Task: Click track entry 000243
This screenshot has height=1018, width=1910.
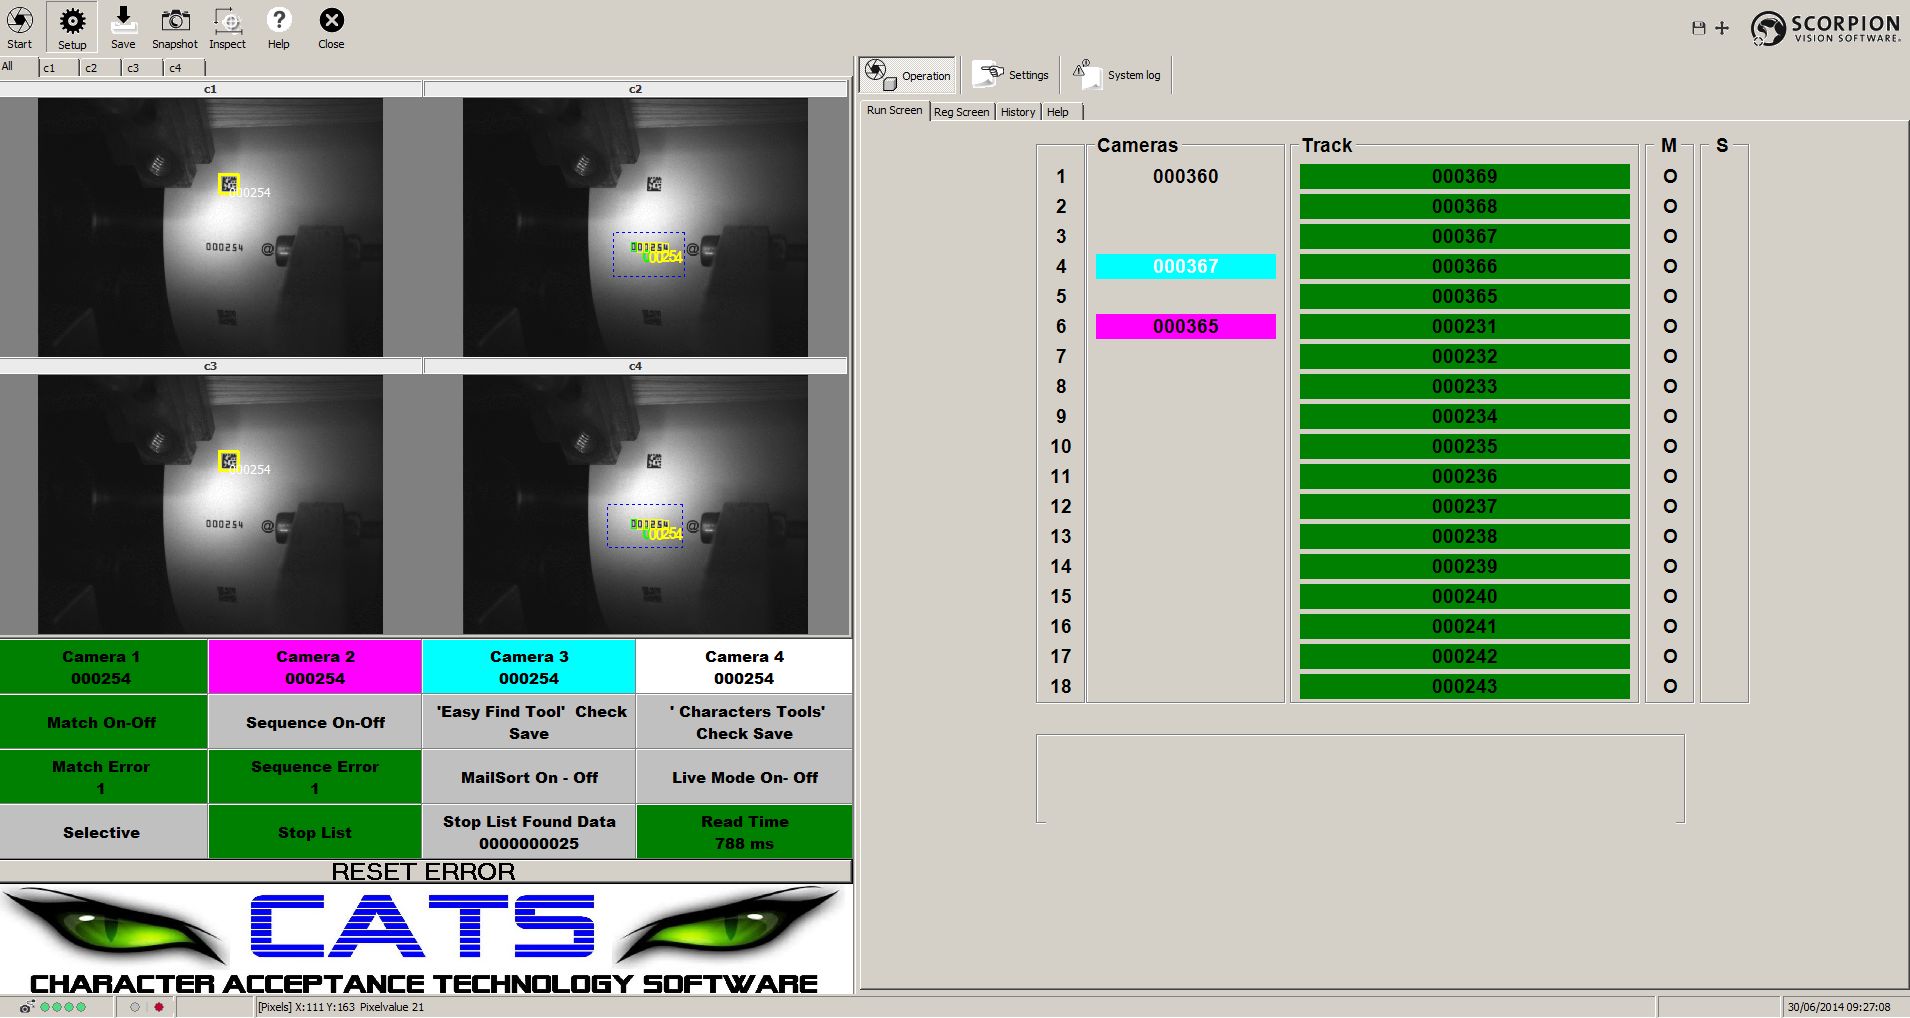Action: (x=1465, y=686)
